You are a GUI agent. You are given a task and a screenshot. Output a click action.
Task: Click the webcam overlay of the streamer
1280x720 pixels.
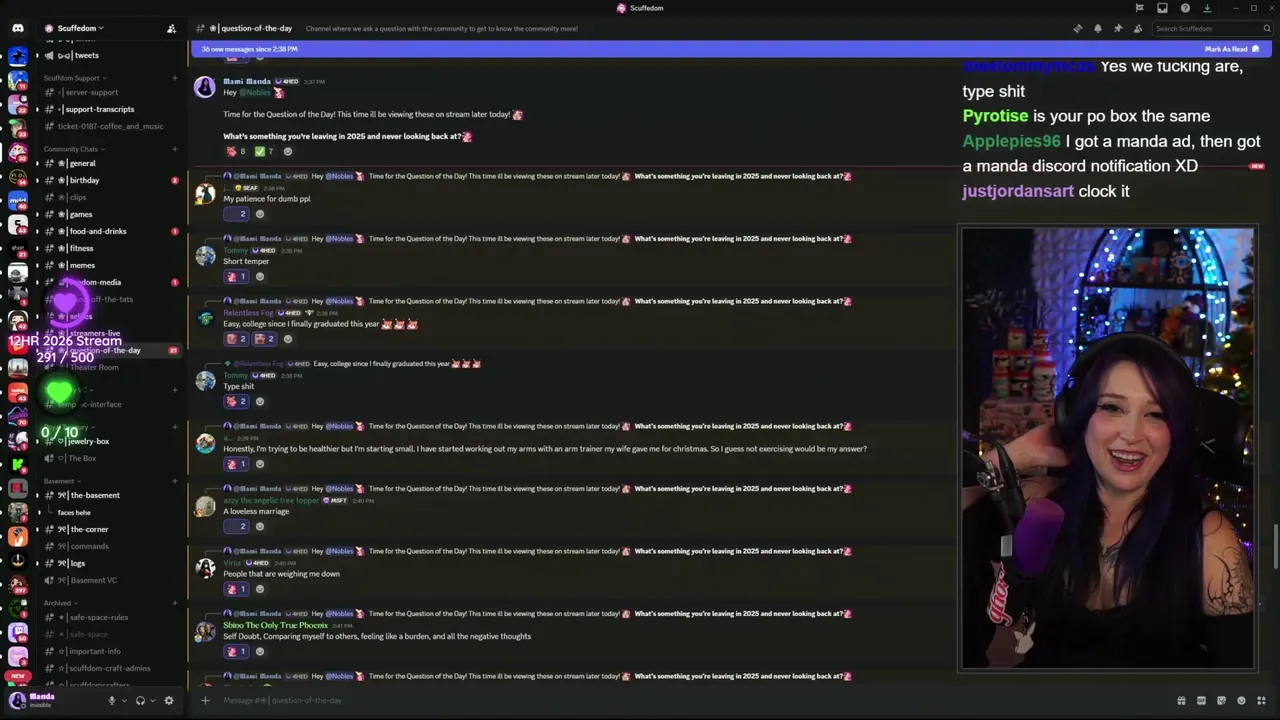(x=1106, y=448)
